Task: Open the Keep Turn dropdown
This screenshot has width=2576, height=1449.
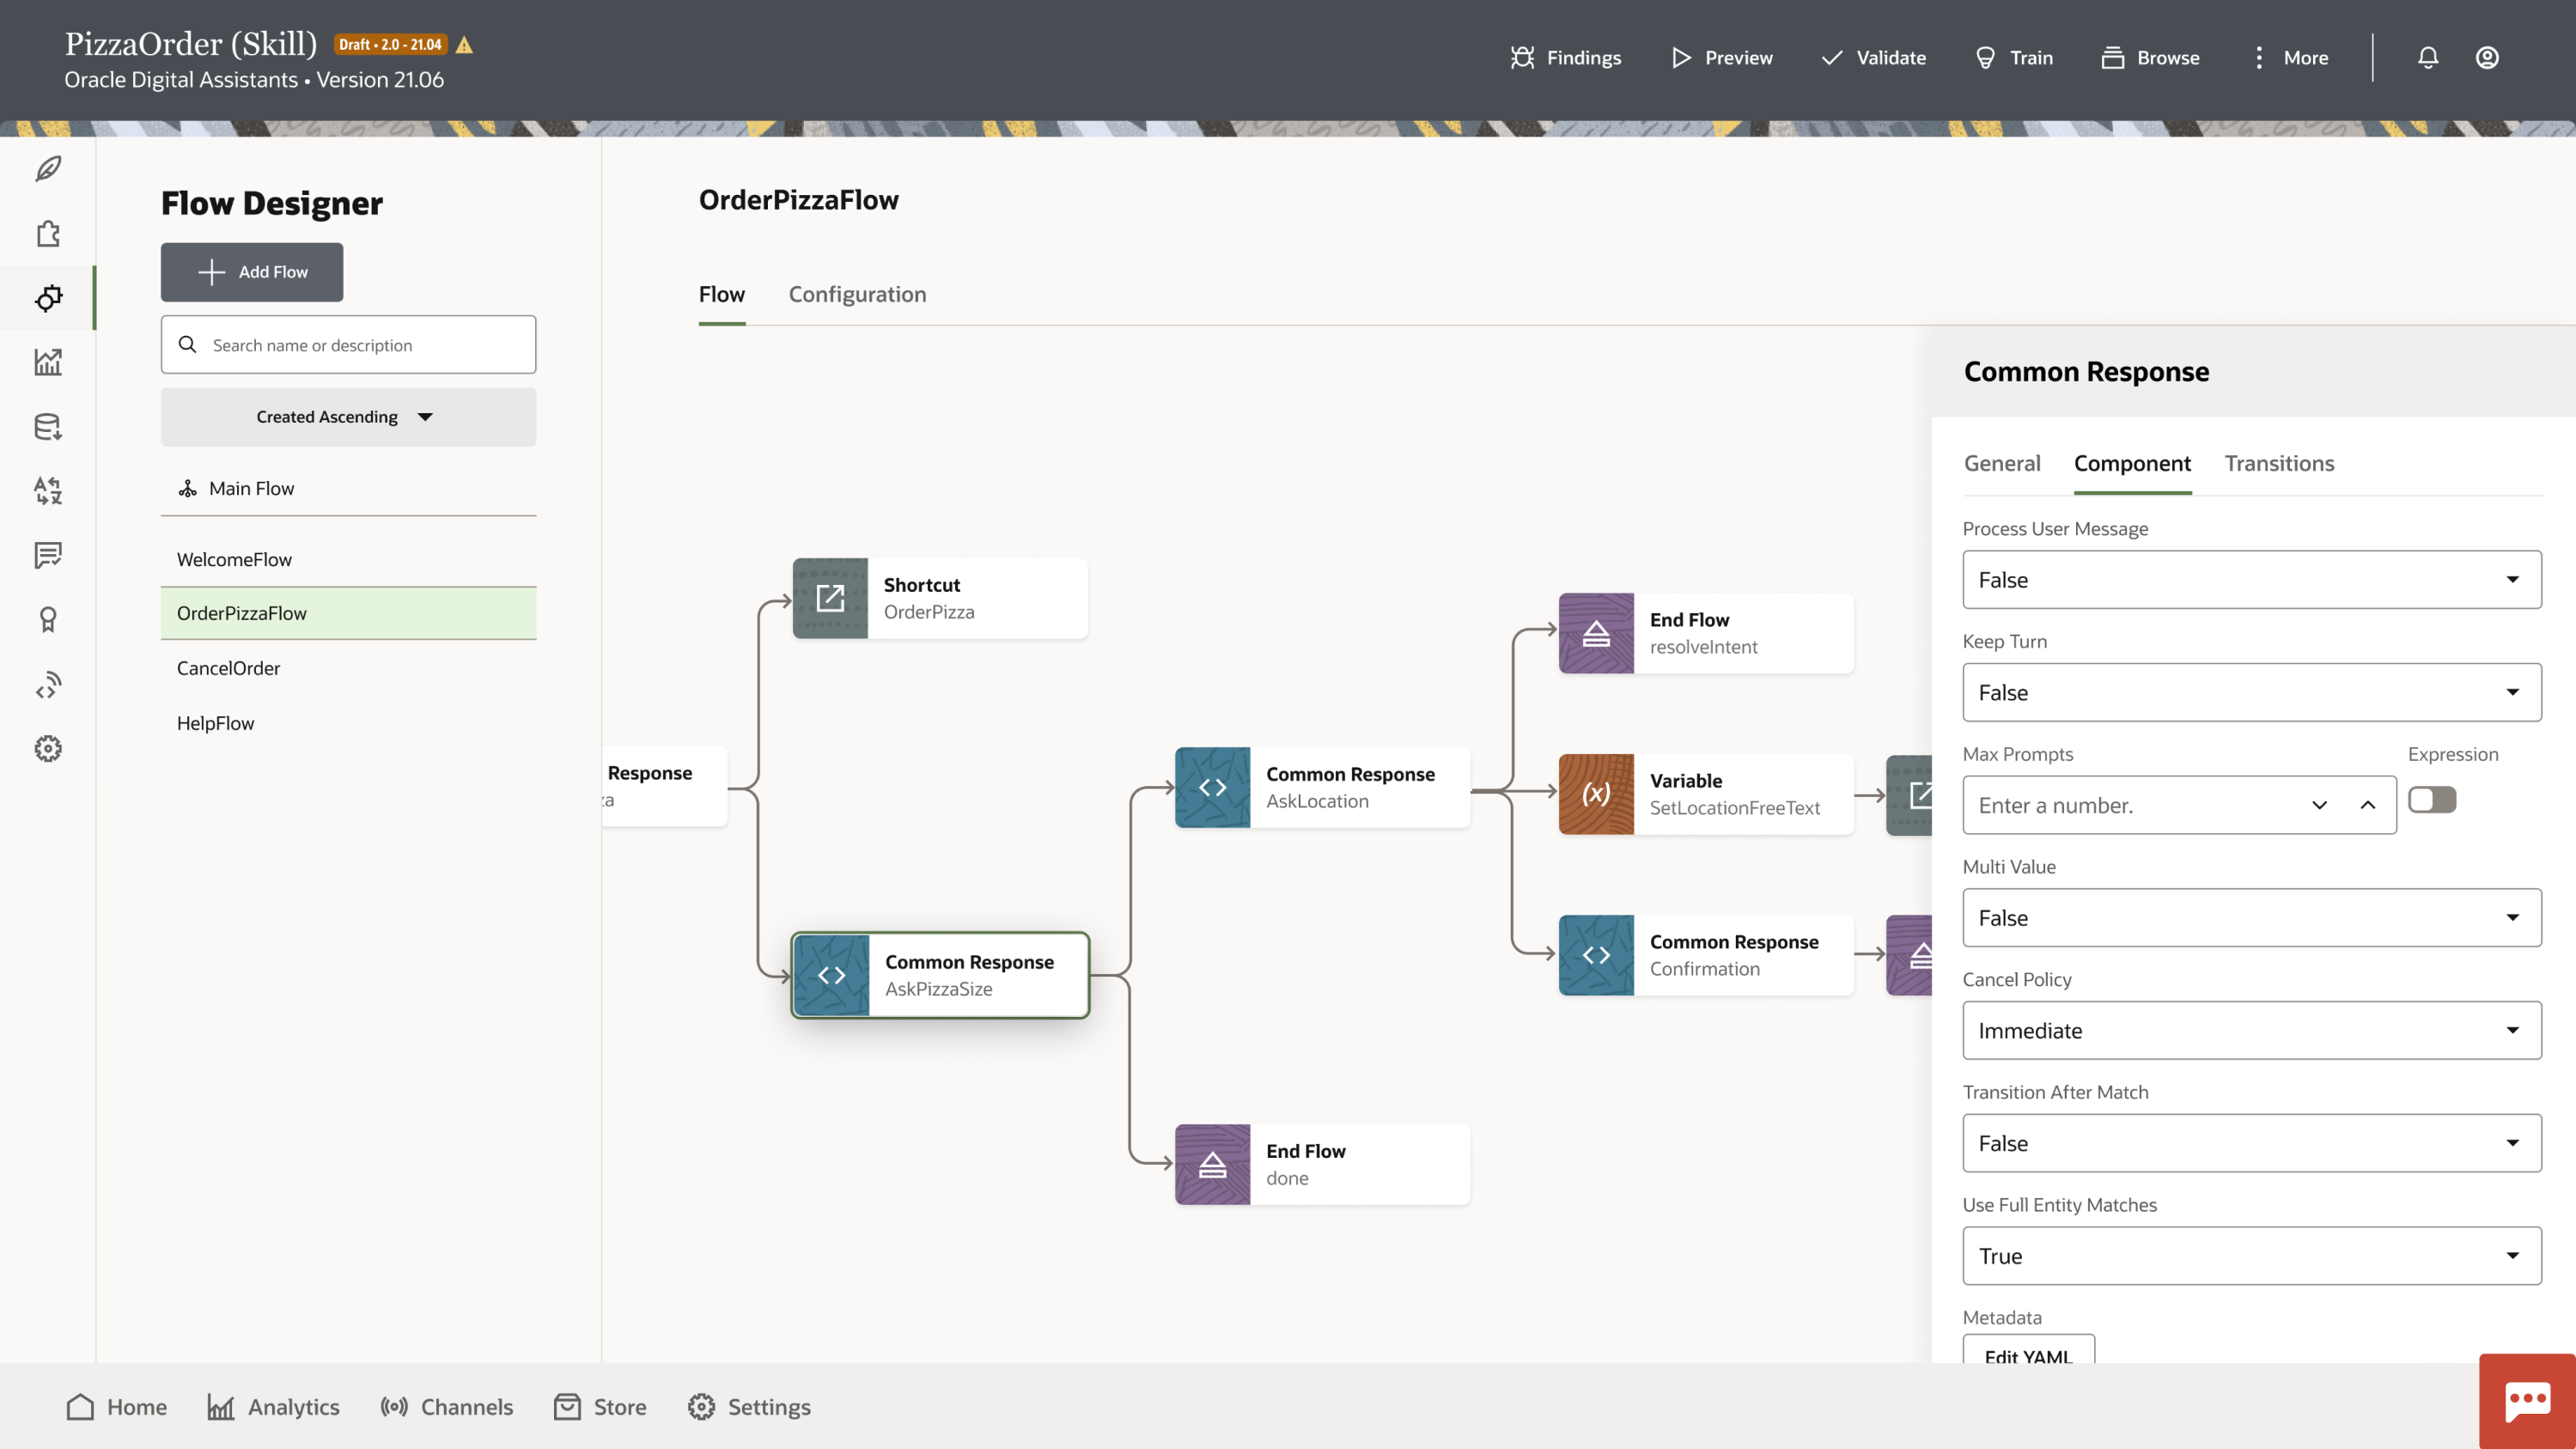Action: coord(2252,692)
